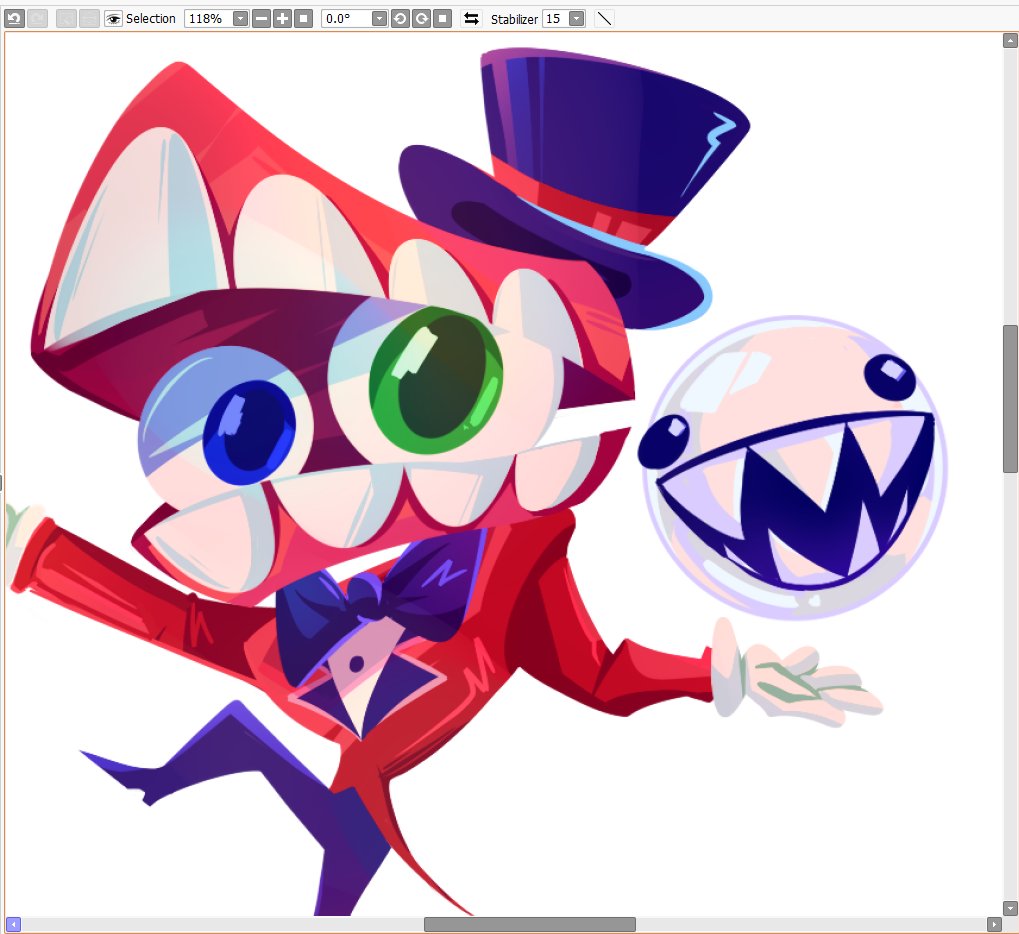Click the horizontal scrollbar right arrow

(994, 924)
